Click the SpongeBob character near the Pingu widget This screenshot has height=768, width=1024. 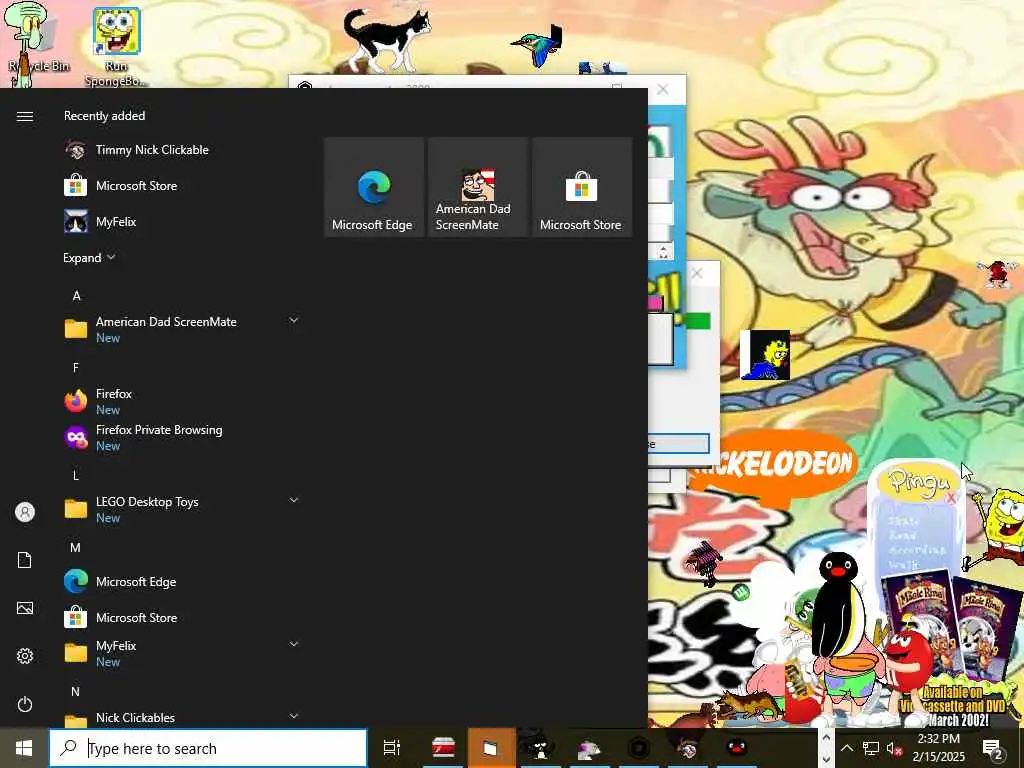[997, 526]
